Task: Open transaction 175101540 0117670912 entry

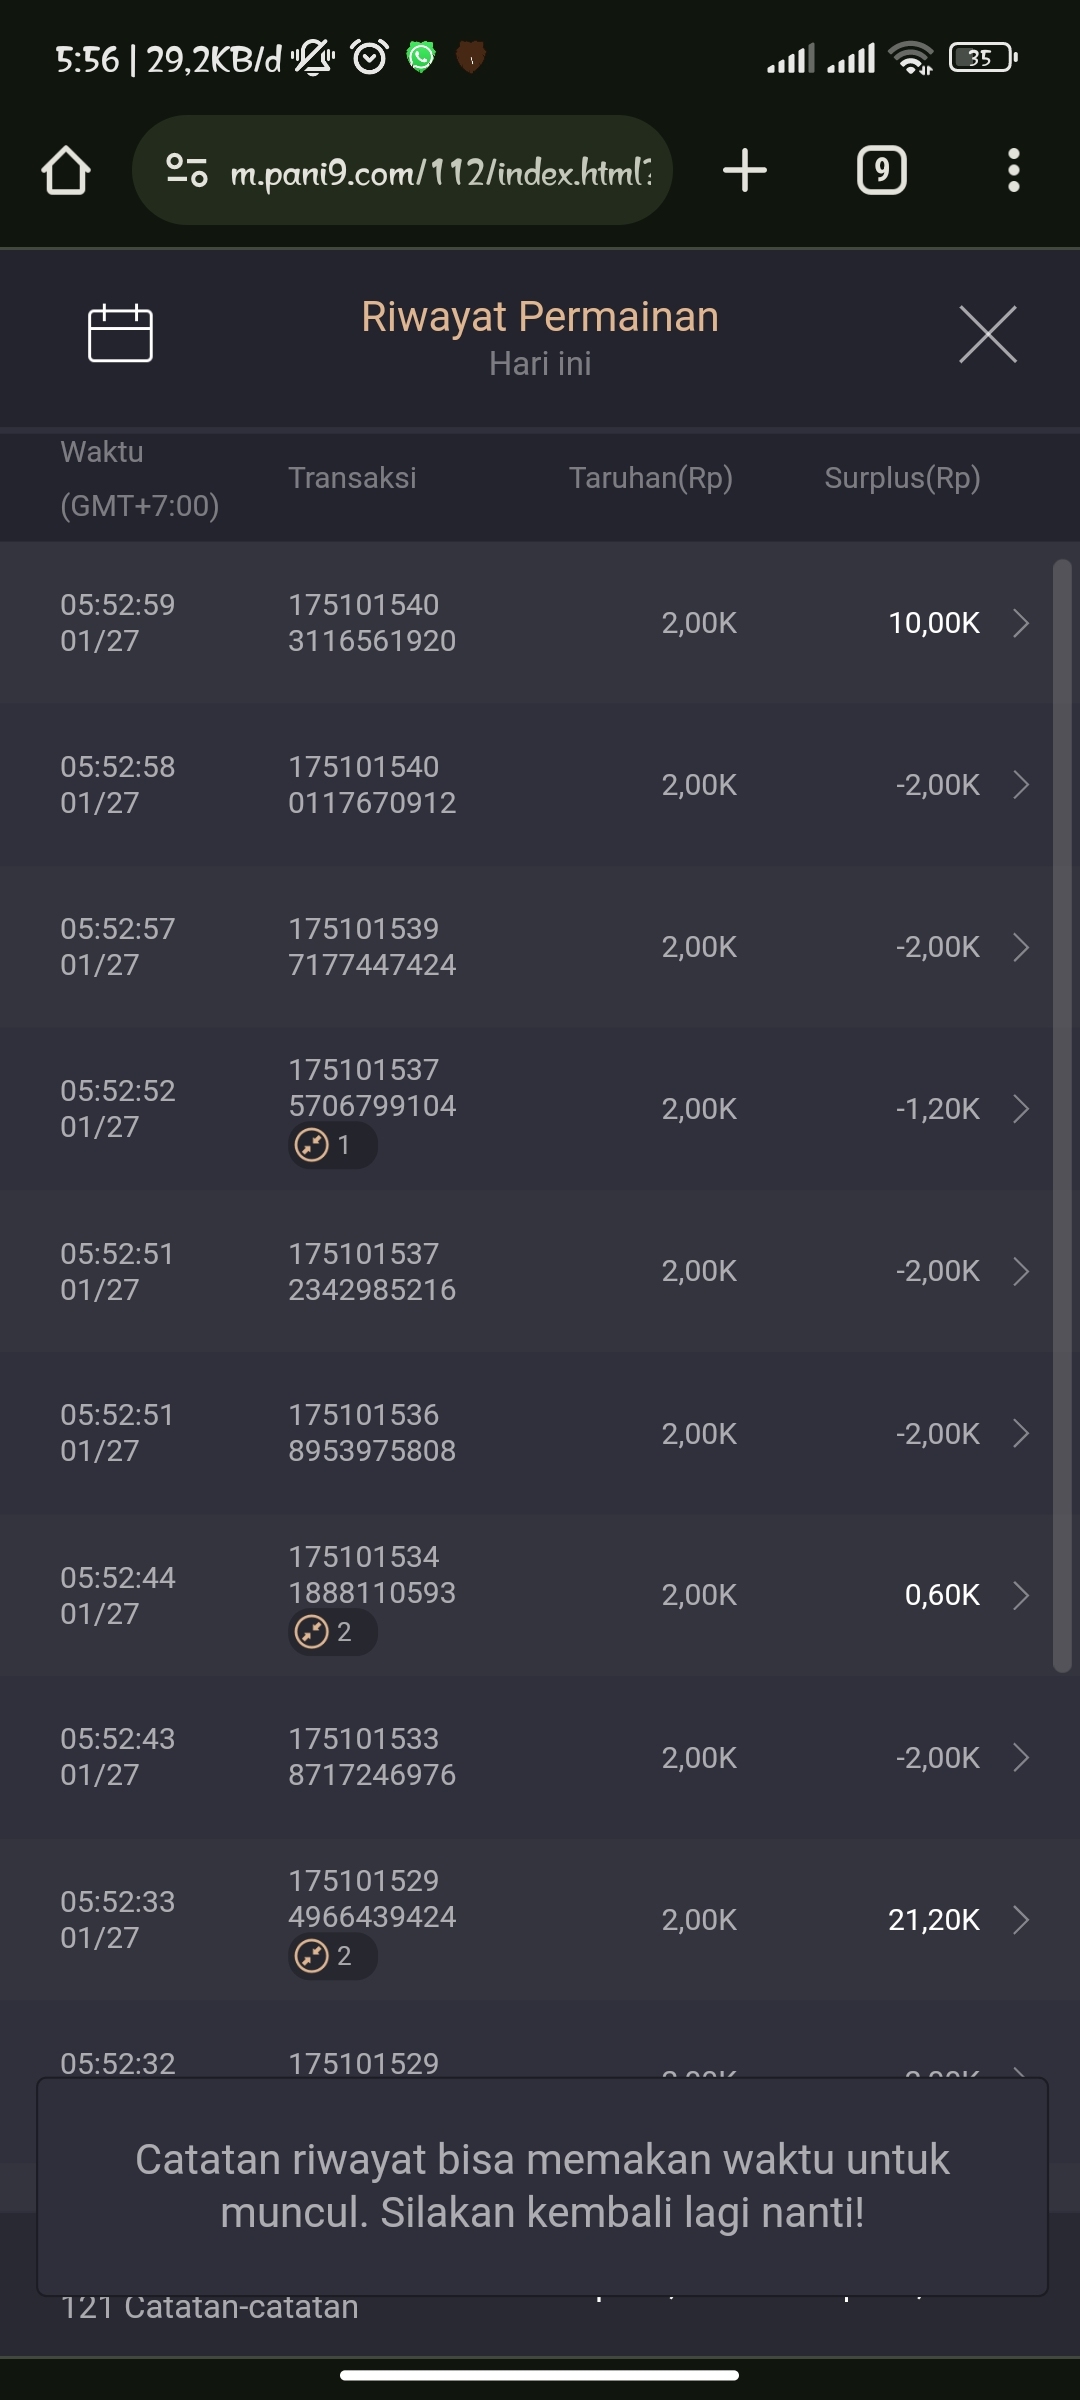Action: point(372,785)
